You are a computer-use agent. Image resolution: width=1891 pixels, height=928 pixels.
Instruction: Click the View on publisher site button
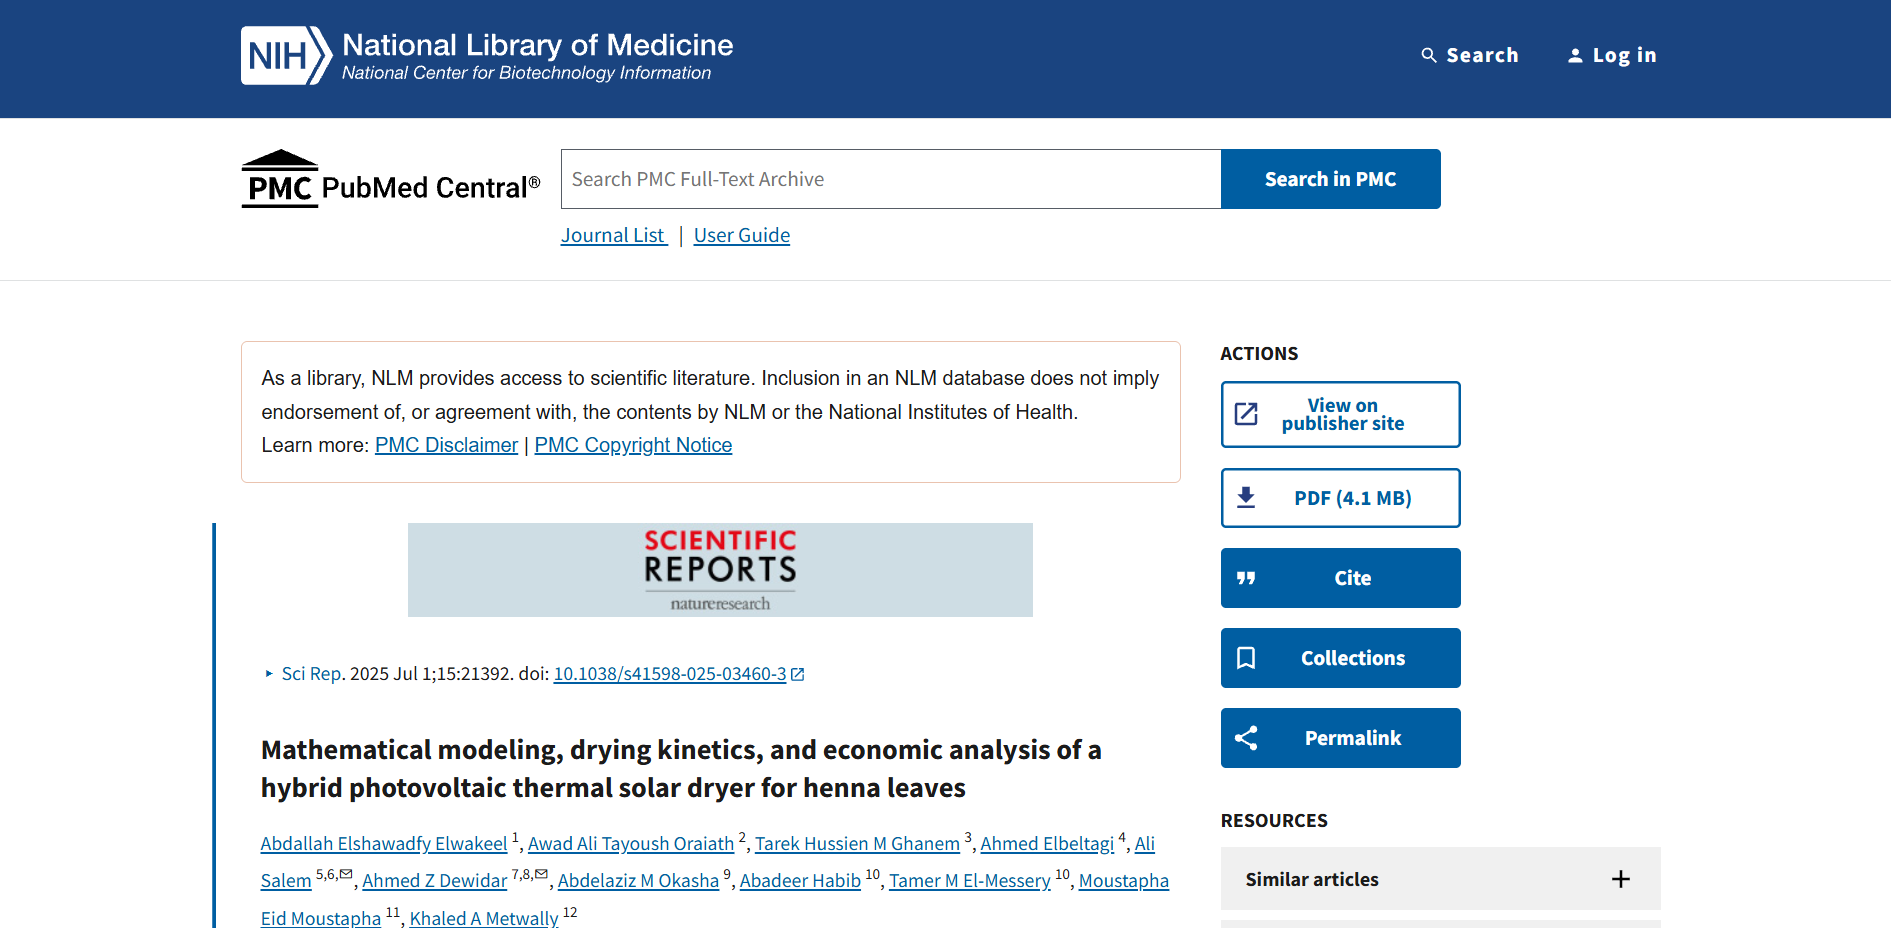[x=1341, y=414]
